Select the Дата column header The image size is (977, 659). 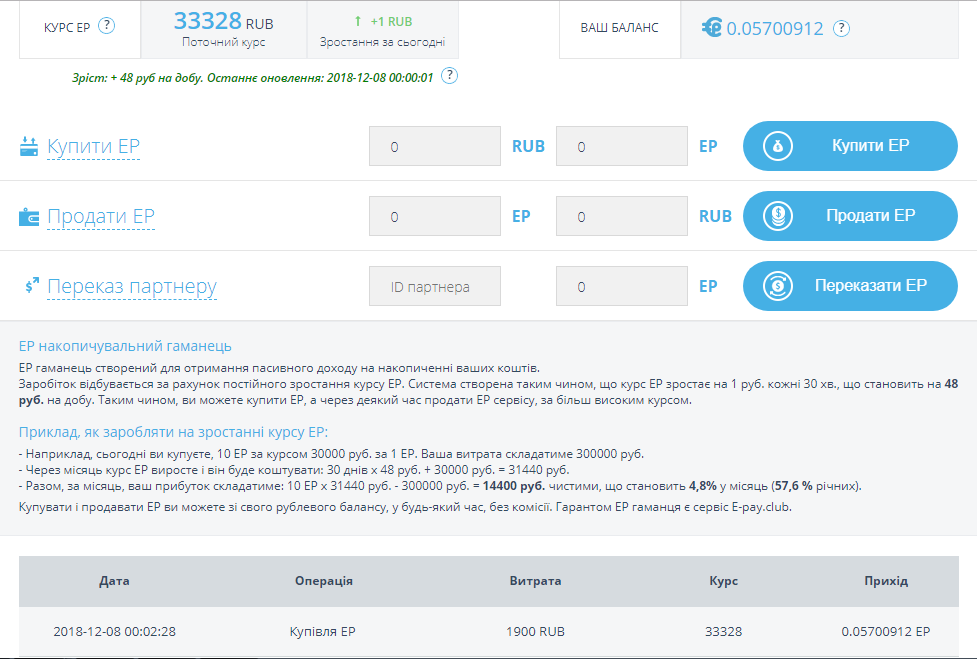click(x=114, y=581)
